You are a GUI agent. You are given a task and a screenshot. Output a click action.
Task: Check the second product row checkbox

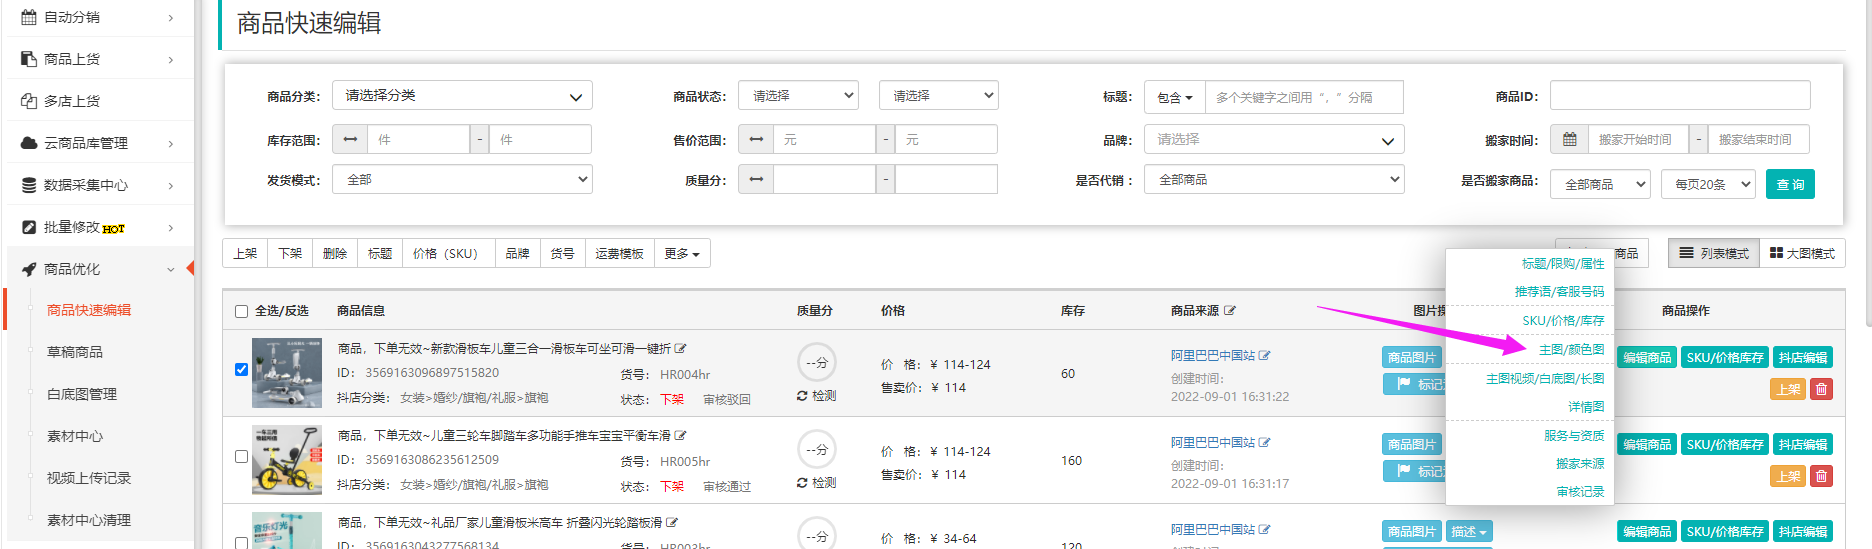click(x=241, y=457)
